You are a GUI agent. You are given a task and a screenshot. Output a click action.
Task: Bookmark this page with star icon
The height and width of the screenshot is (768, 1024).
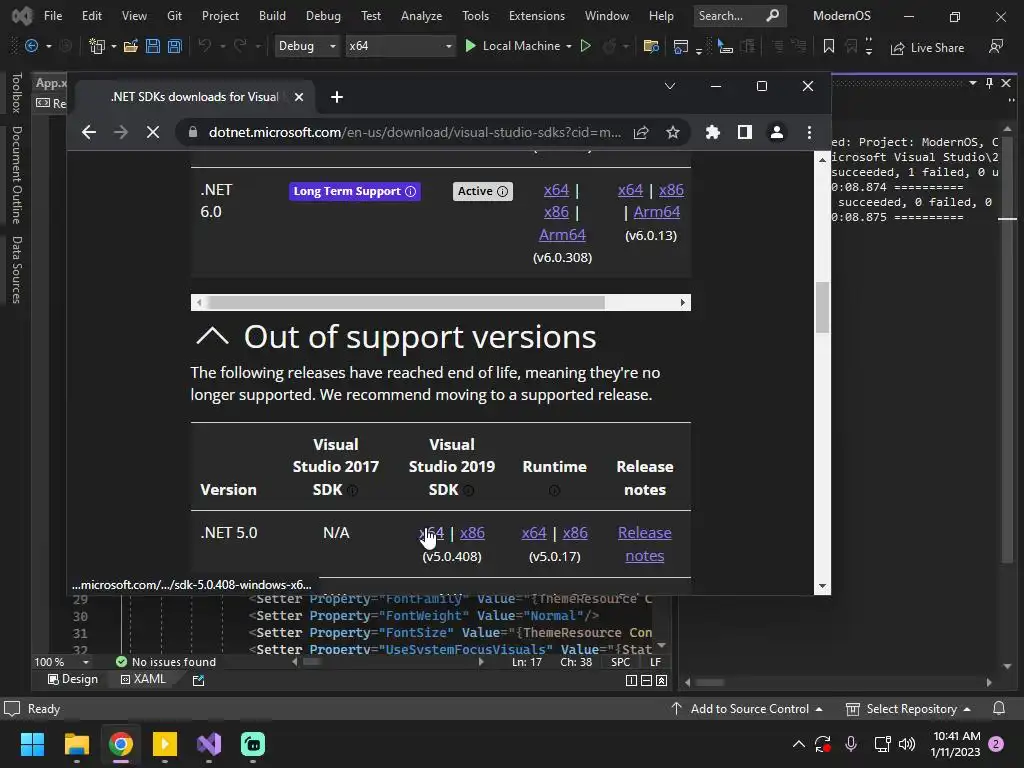[673, 133]
